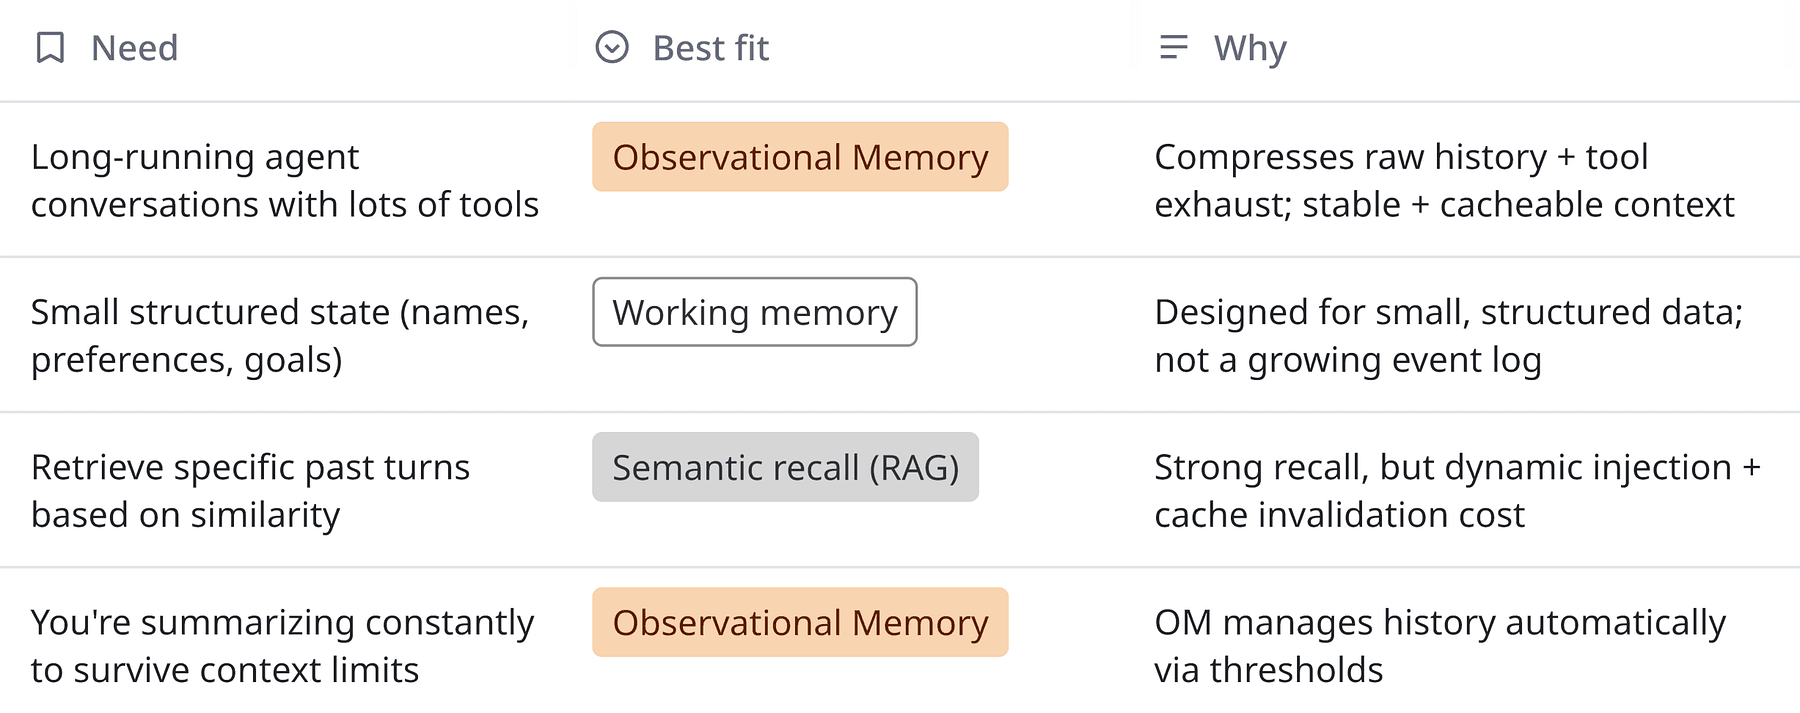Click the bookmark icon beside Need header

(50, 47)
